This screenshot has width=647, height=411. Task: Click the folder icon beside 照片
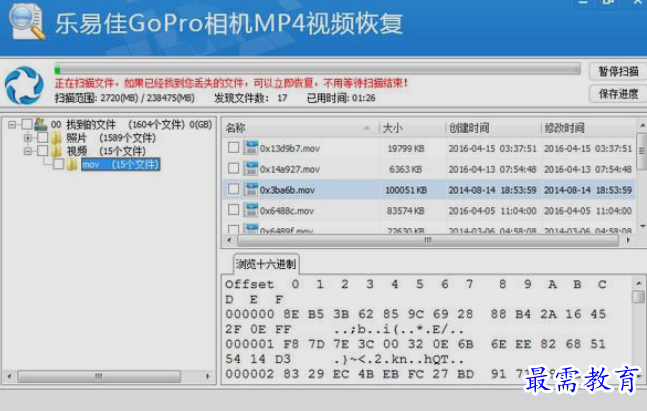click(x=57, y=137)
